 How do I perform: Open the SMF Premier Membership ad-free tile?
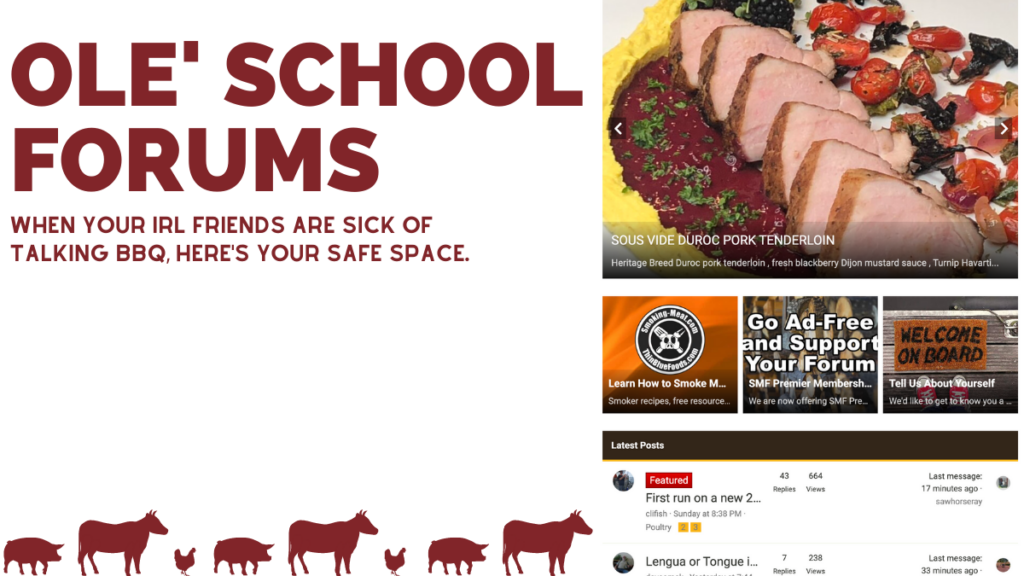810,355
